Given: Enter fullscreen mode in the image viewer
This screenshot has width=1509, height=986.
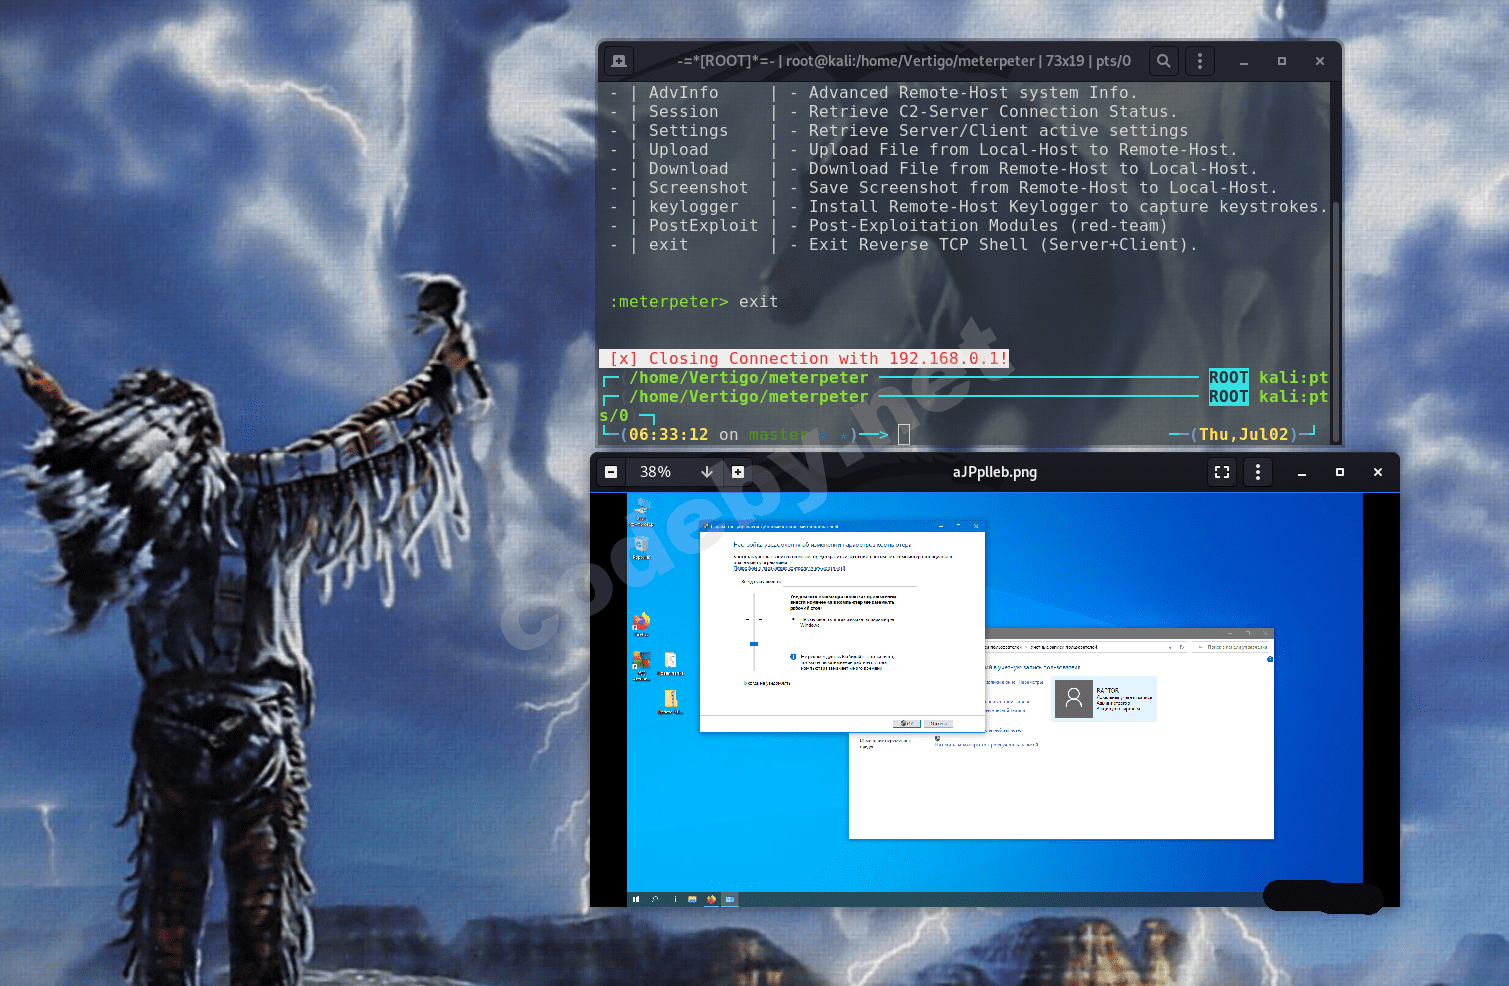Looking at the screenshot, I should tap(1221, 472).
